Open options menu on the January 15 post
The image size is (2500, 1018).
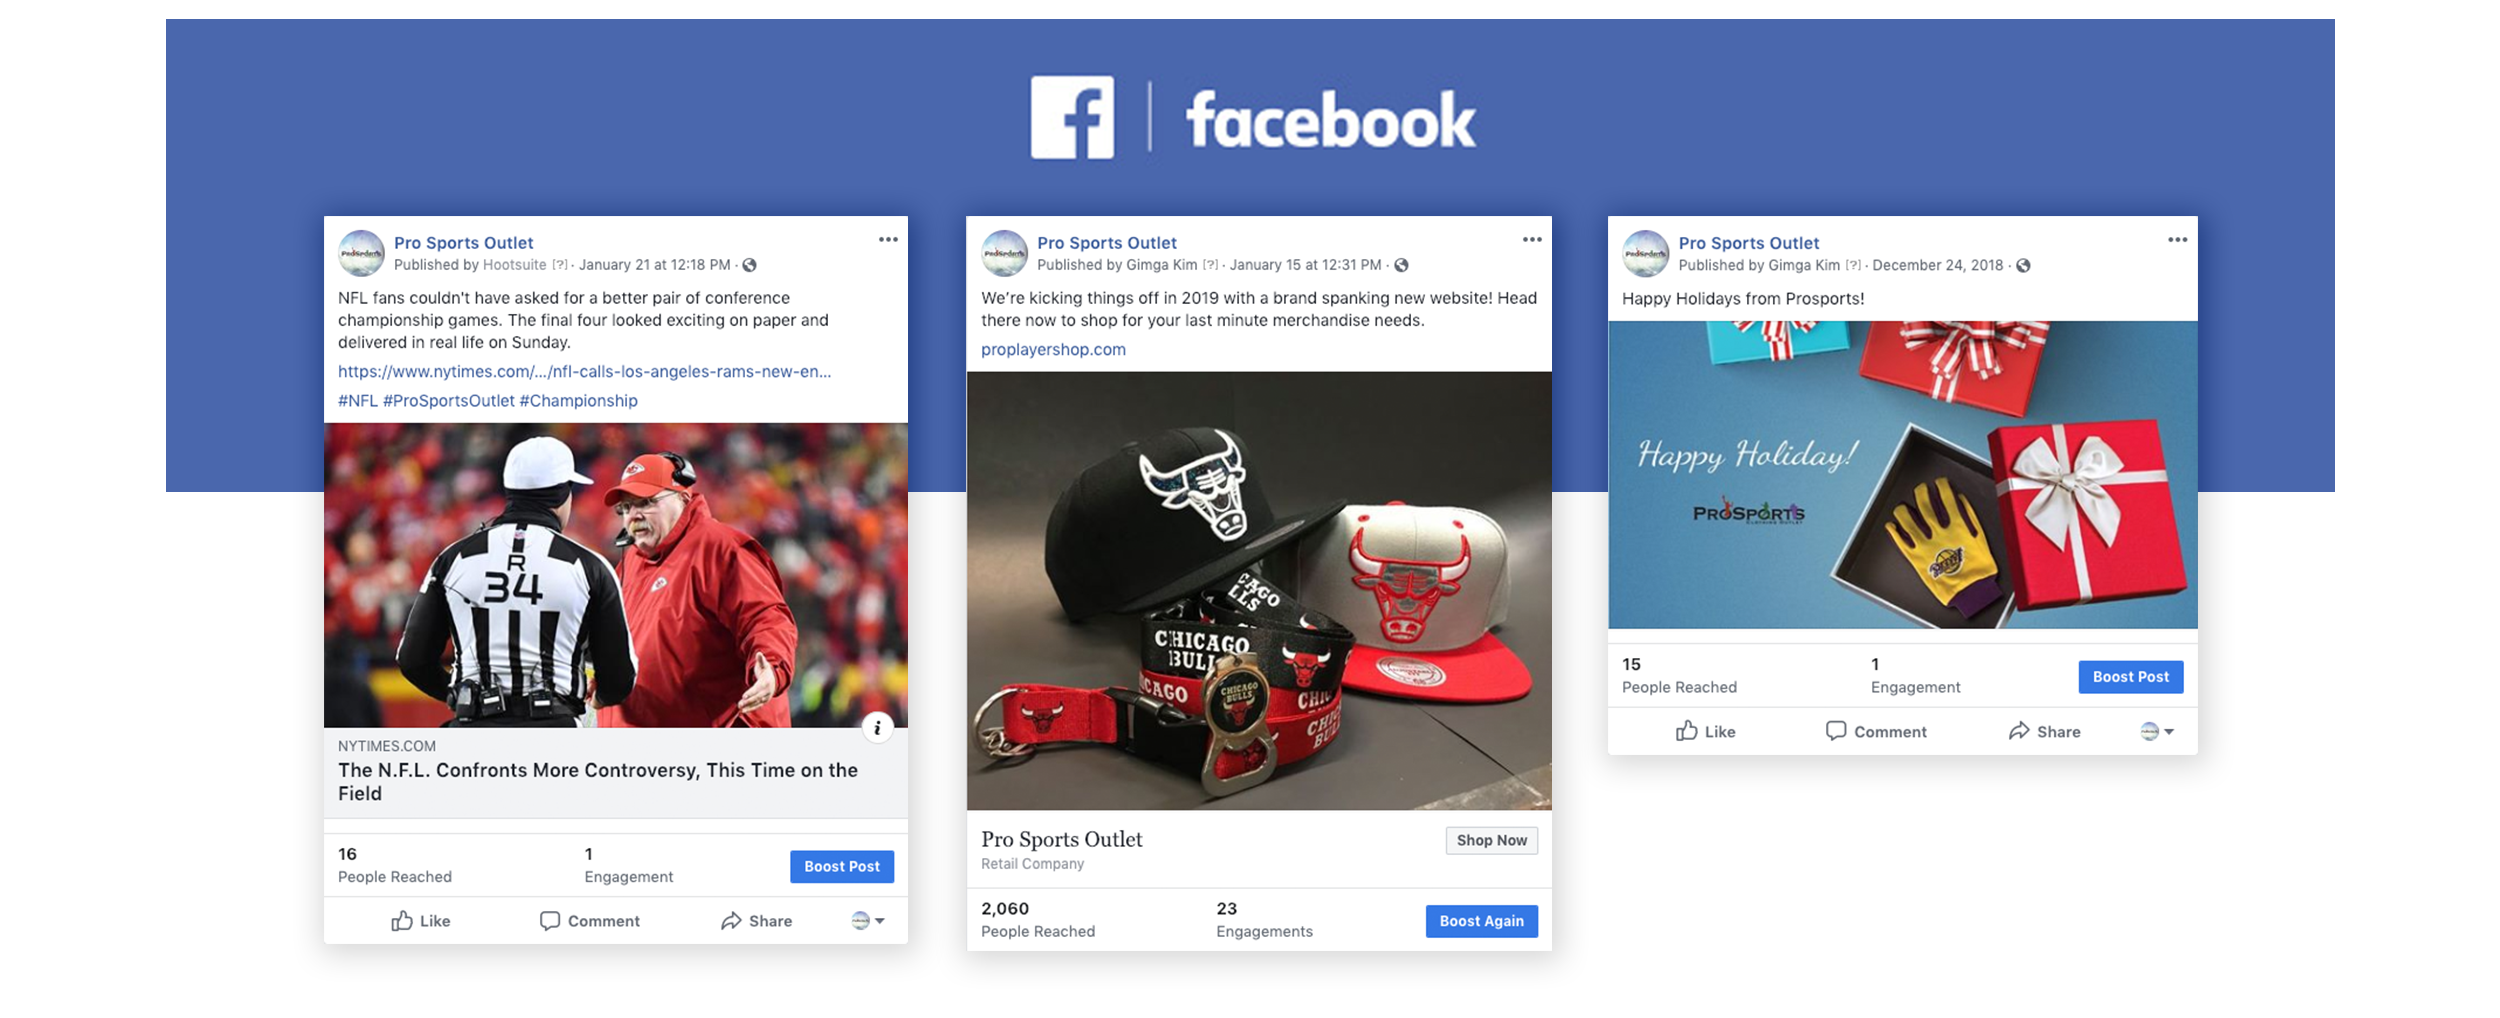point(1531,240)
